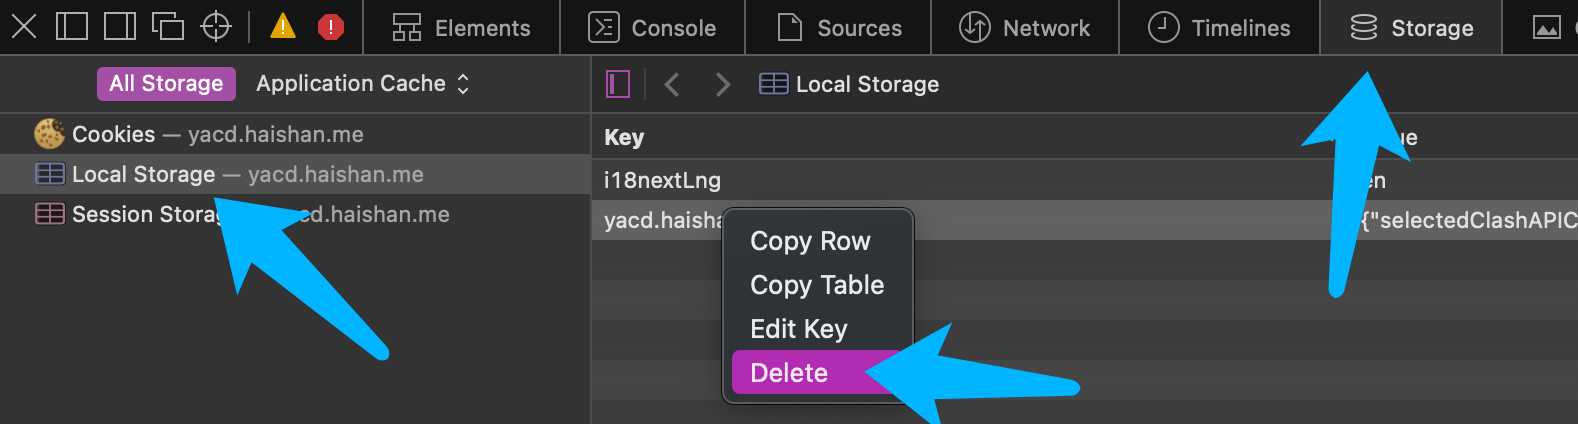This screenshot has height=424, width=1578.
Task: Open the Sources tab
Action: [839, 27]
